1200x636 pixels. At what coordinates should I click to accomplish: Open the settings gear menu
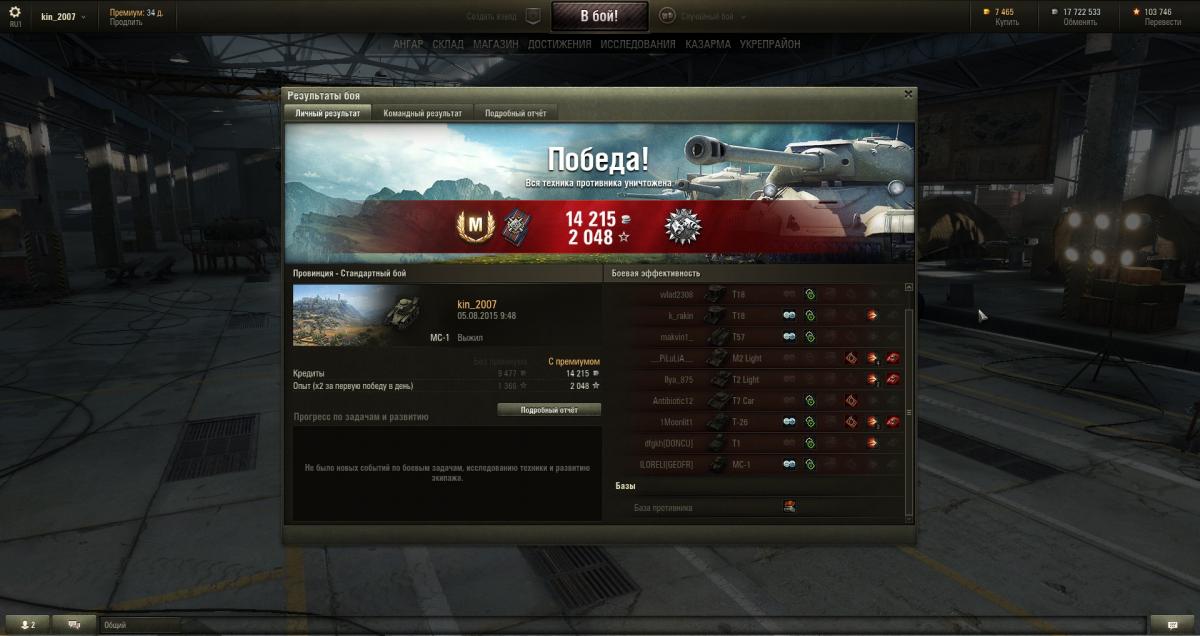point(14,12)
